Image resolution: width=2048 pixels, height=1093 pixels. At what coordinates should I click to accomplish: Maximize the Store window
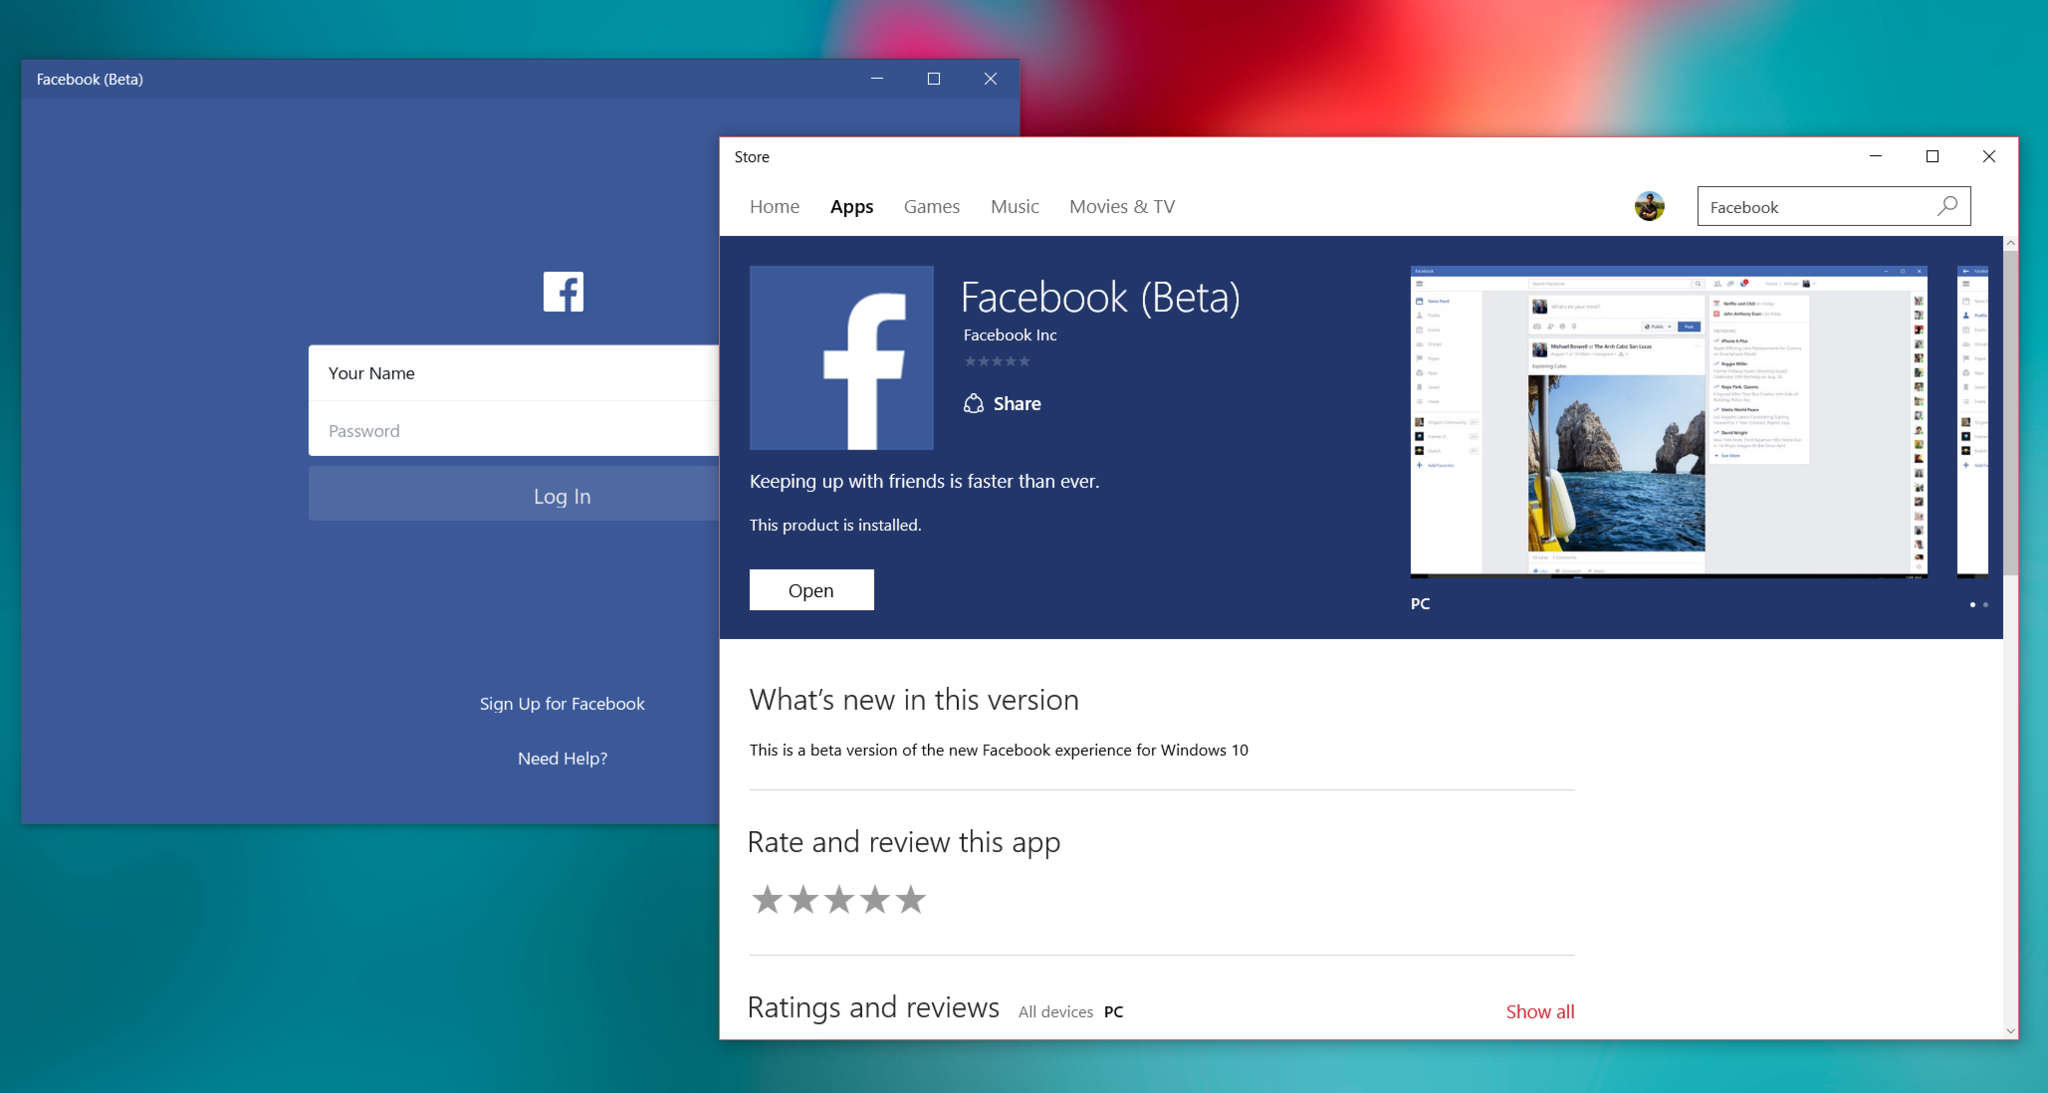(1932, 156)
